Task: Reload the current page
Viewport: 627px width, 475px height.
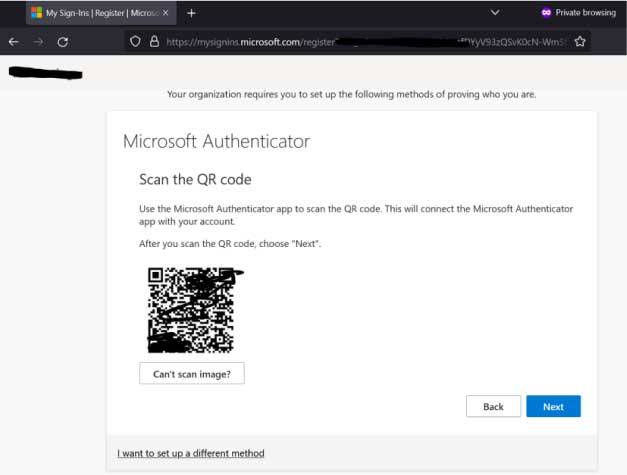Action: click(x=63, y=42)
